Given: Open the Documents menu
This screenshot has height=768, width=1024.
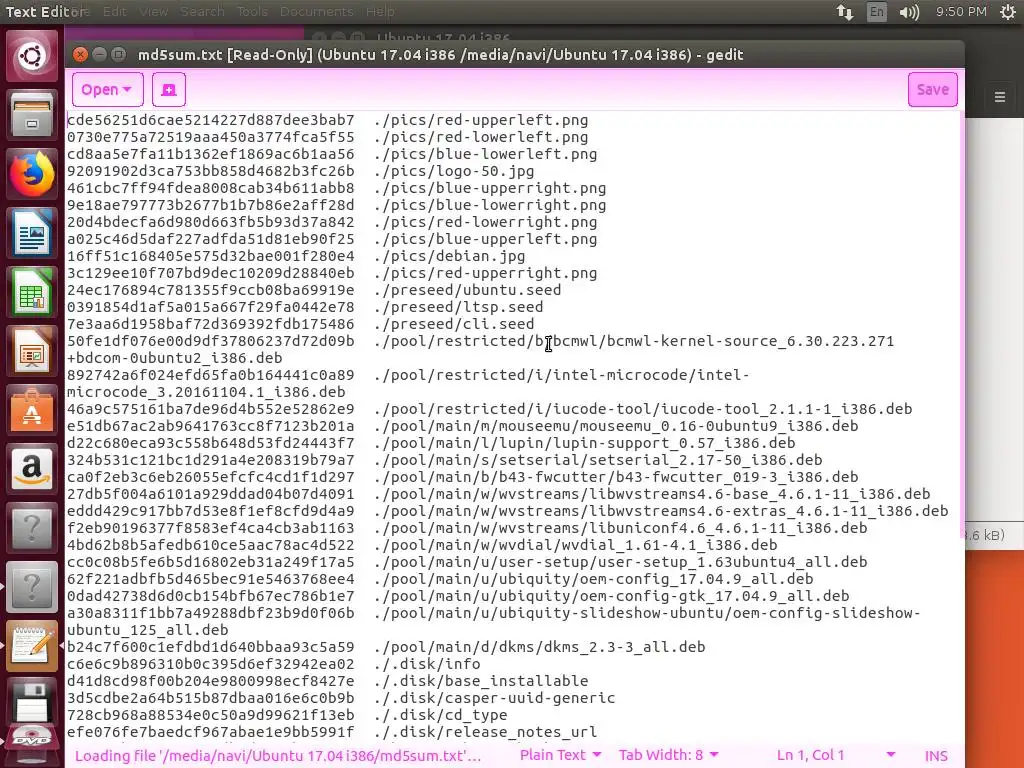Looking at the screenshot, I should 317,12.
